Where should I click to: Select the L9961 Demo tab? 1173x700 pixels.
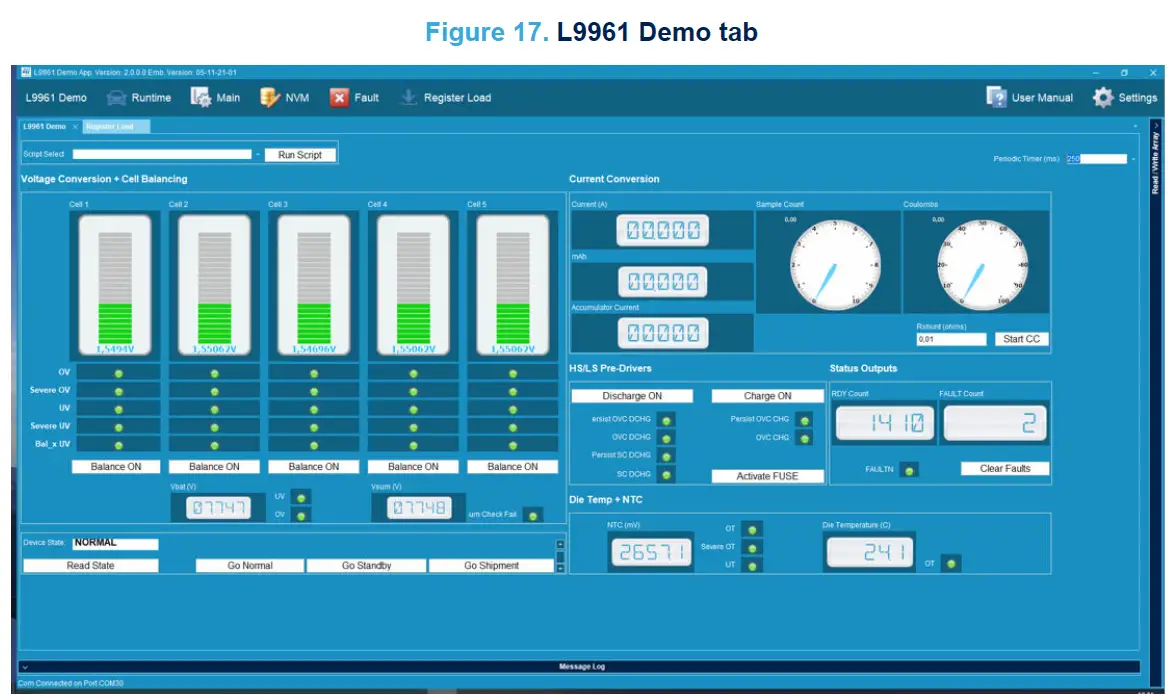[45, 126]
